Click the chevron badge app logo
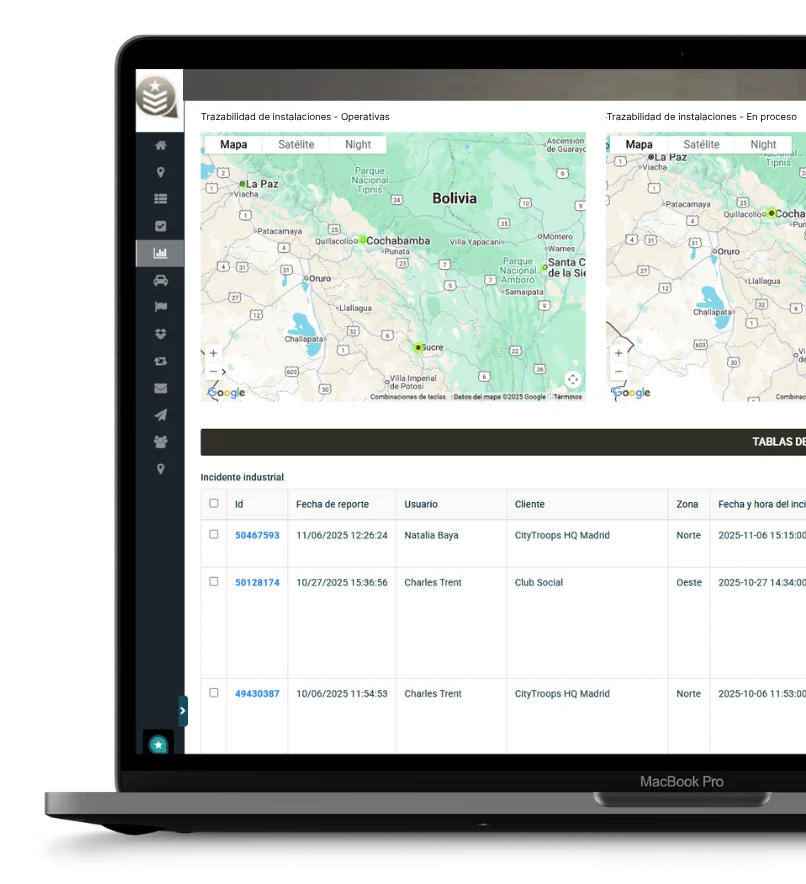Screen dimensions: 806x884 pos(157,97)
